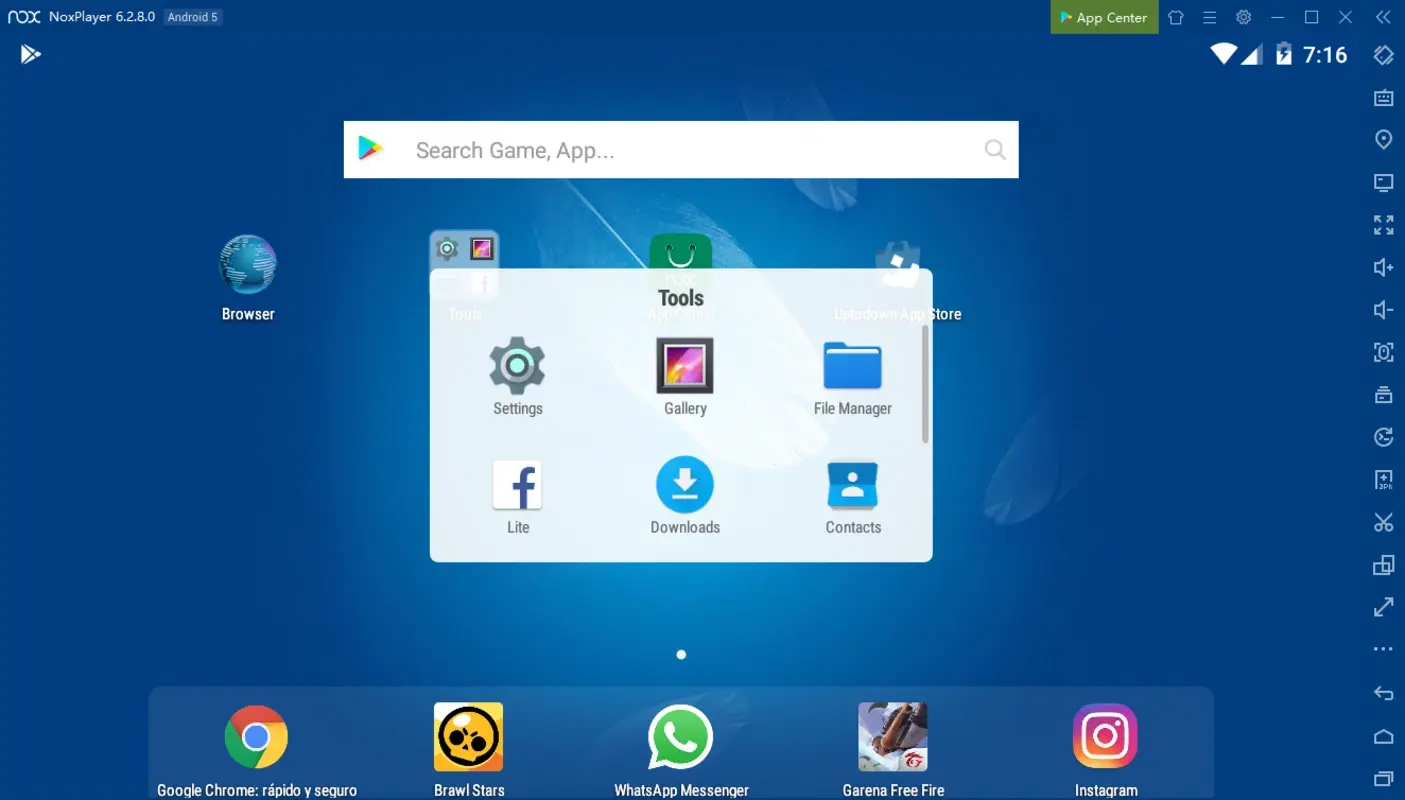The width and height of the screenshot is (1405, 800).
Task: Decrease emulator volume using sidebar icon
Action: [x=1383, y=310]
